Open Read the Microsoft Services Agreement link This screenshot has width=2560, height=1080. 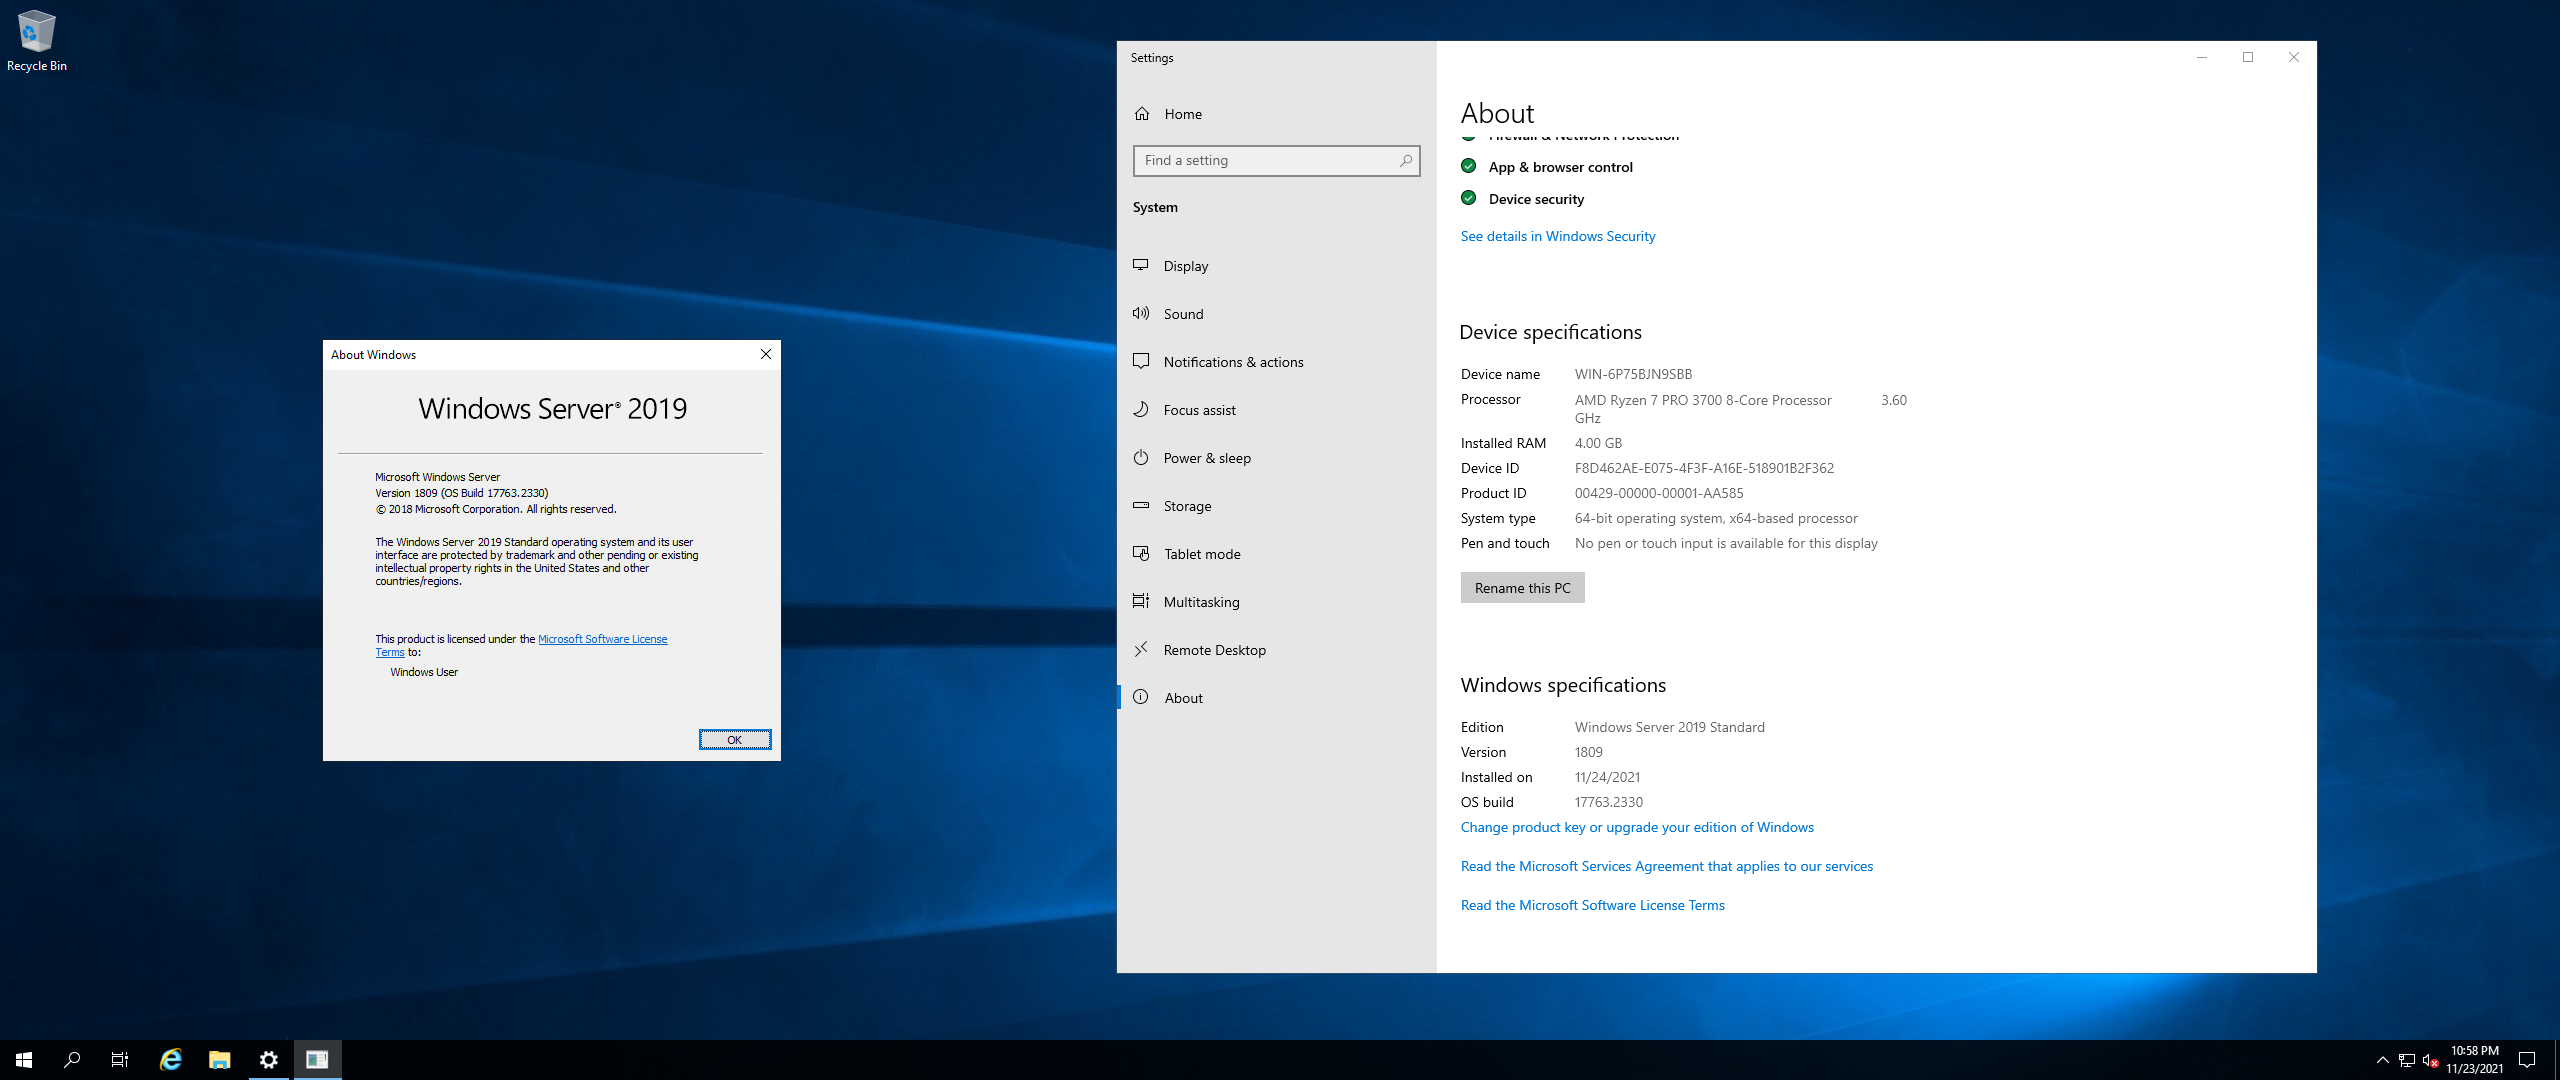[x=1667, y=867]
